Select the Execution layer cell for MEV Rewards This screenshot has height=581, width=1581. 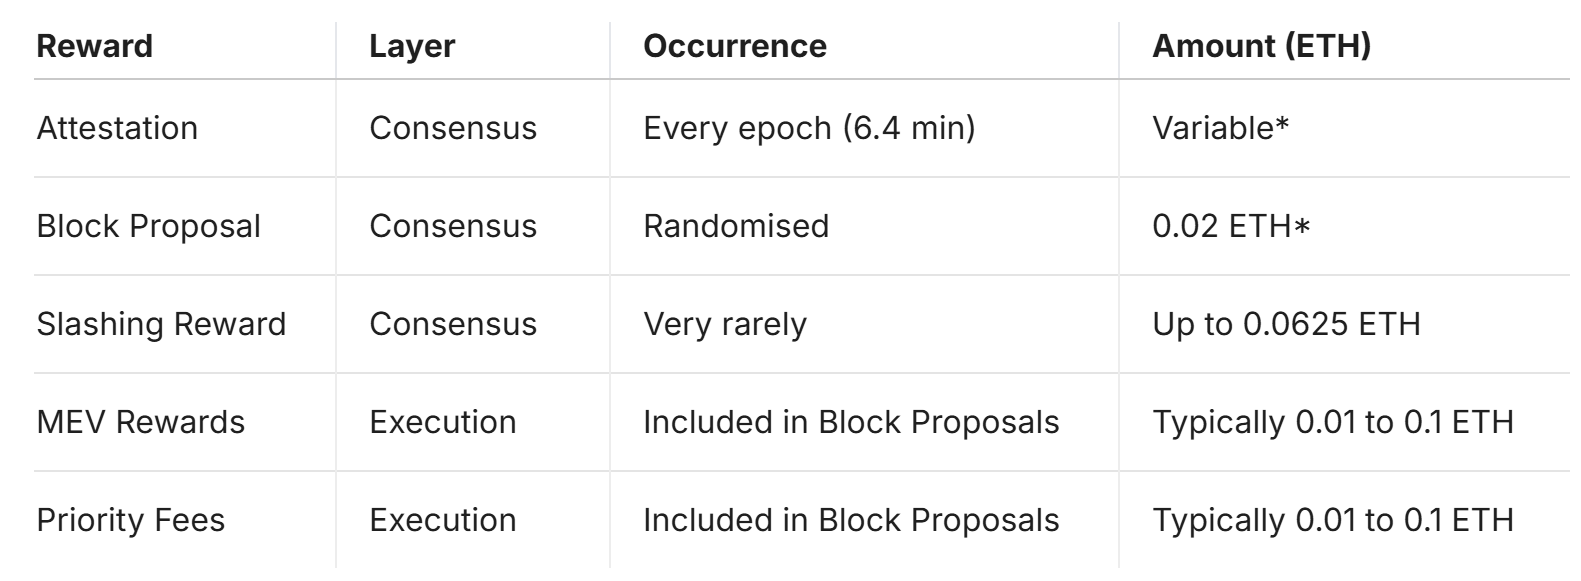[443, 423]
